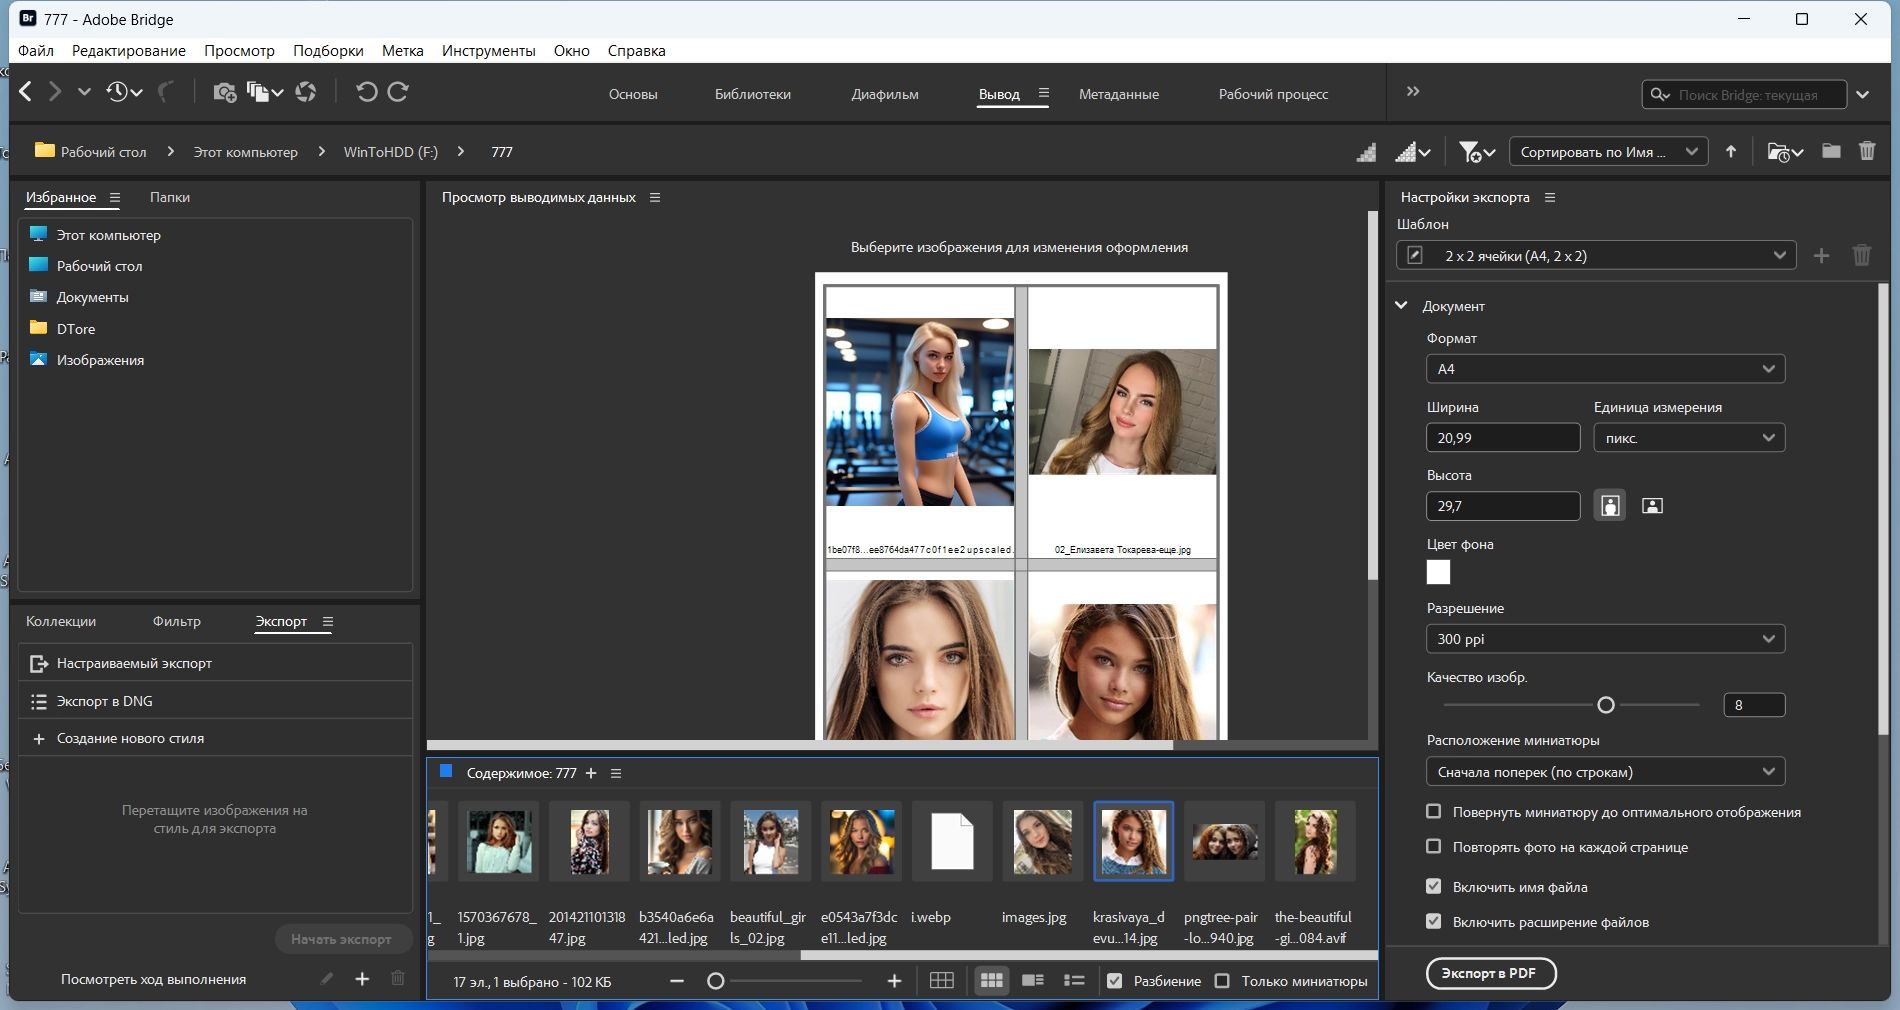The image size is (1900, 1010).
Task: Click the delete item trash icon in path bar
Action: click(x=1866, y=151)
